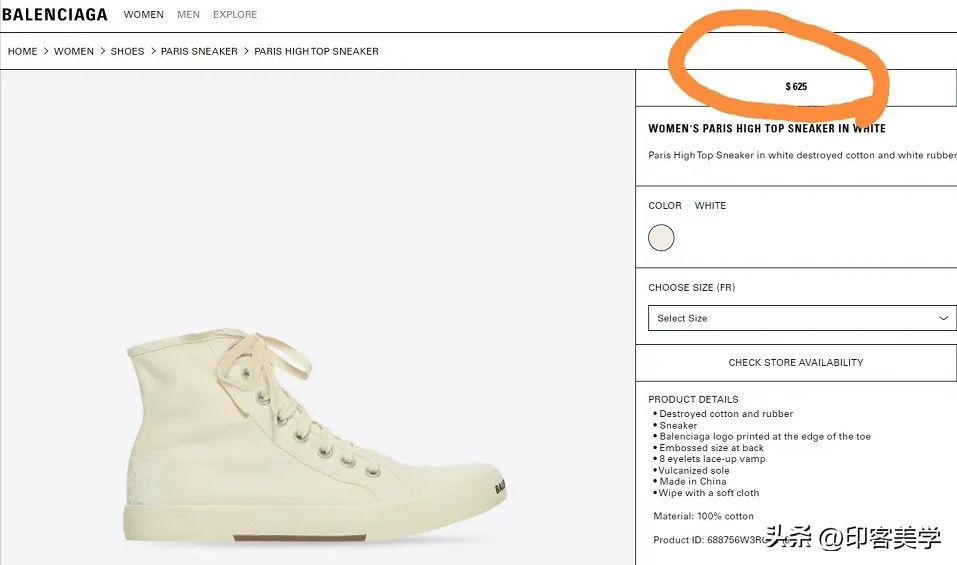
Task: Expand the Select Size dropdown
Action: [796, 318]
